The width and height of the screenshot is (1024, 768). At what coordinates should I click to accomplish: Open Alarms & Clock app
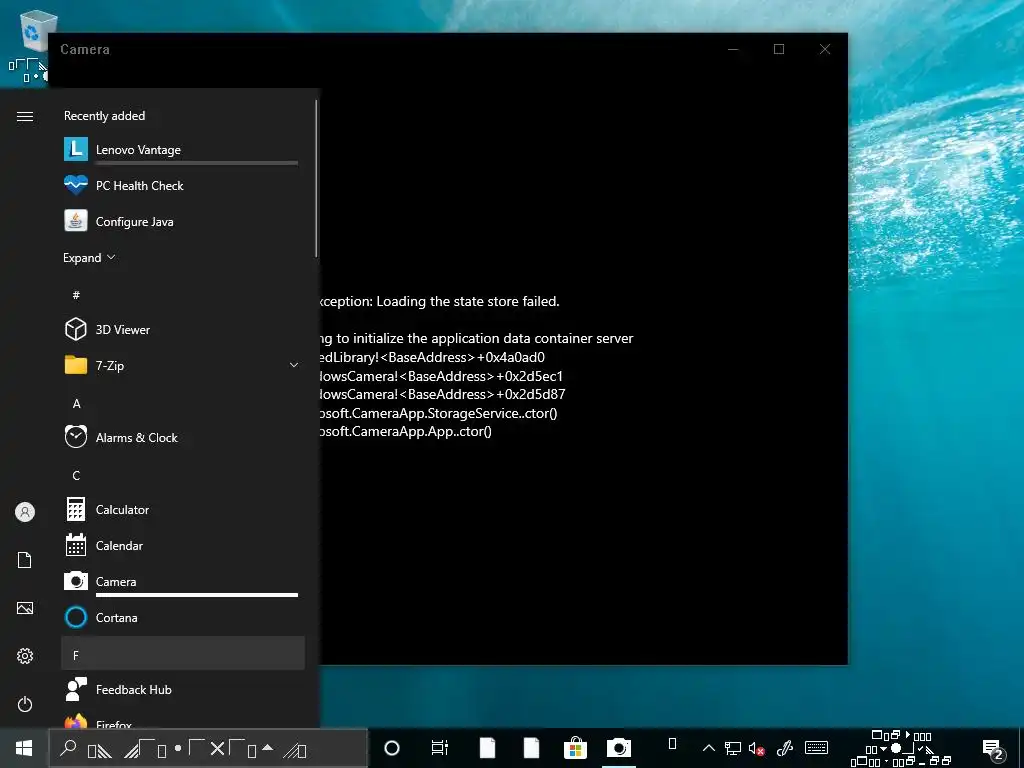pos(183,438)
